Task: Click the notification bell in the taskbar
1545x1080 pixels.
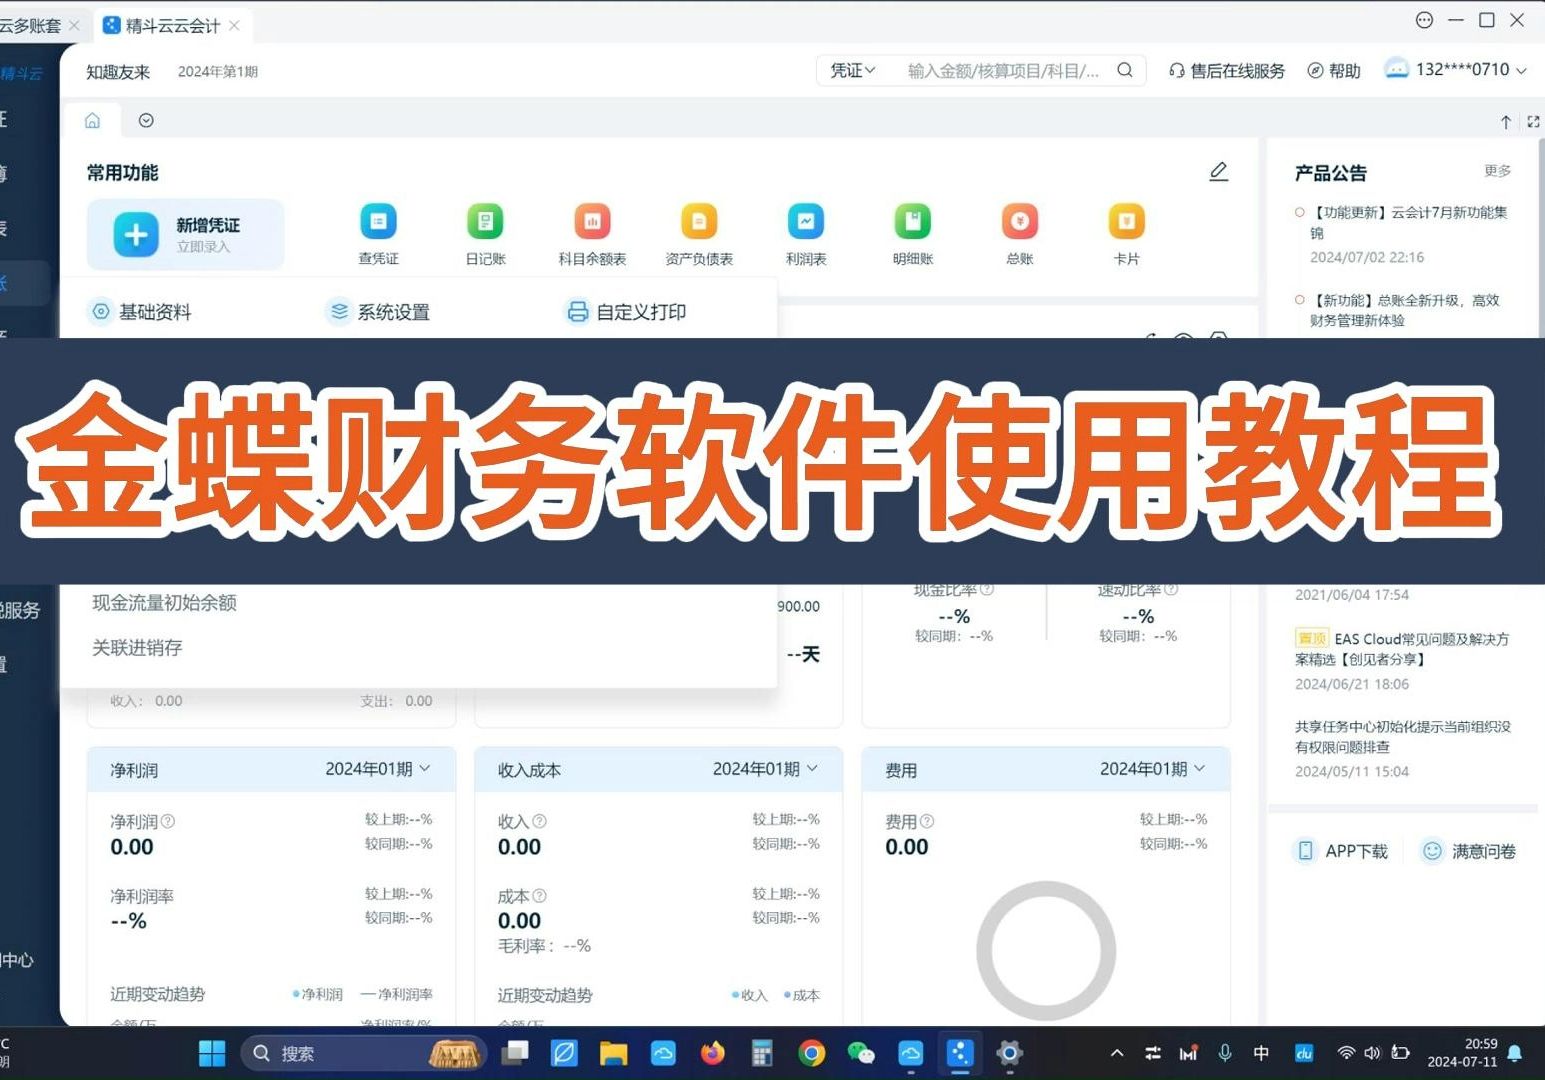Action: [1515, 1053]
